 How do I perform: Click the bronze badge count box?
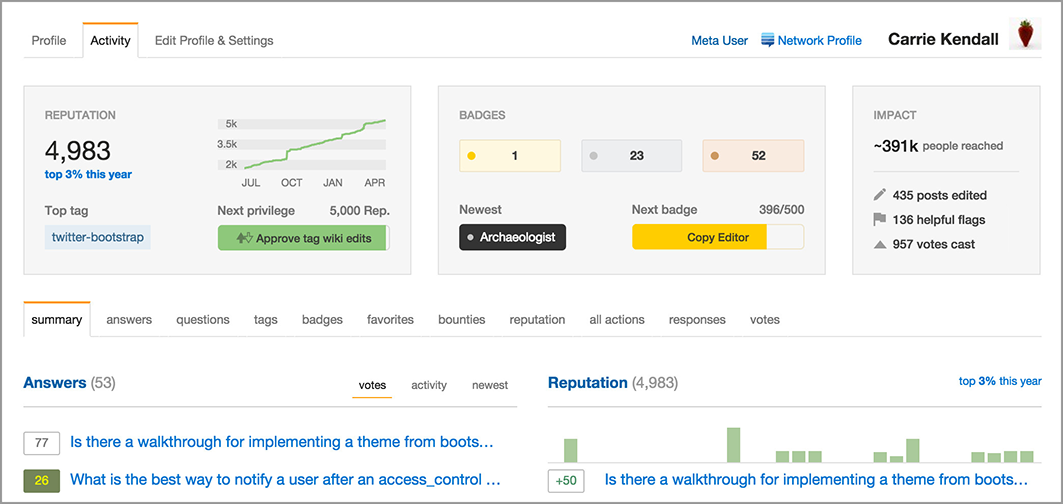click(753, 155)
